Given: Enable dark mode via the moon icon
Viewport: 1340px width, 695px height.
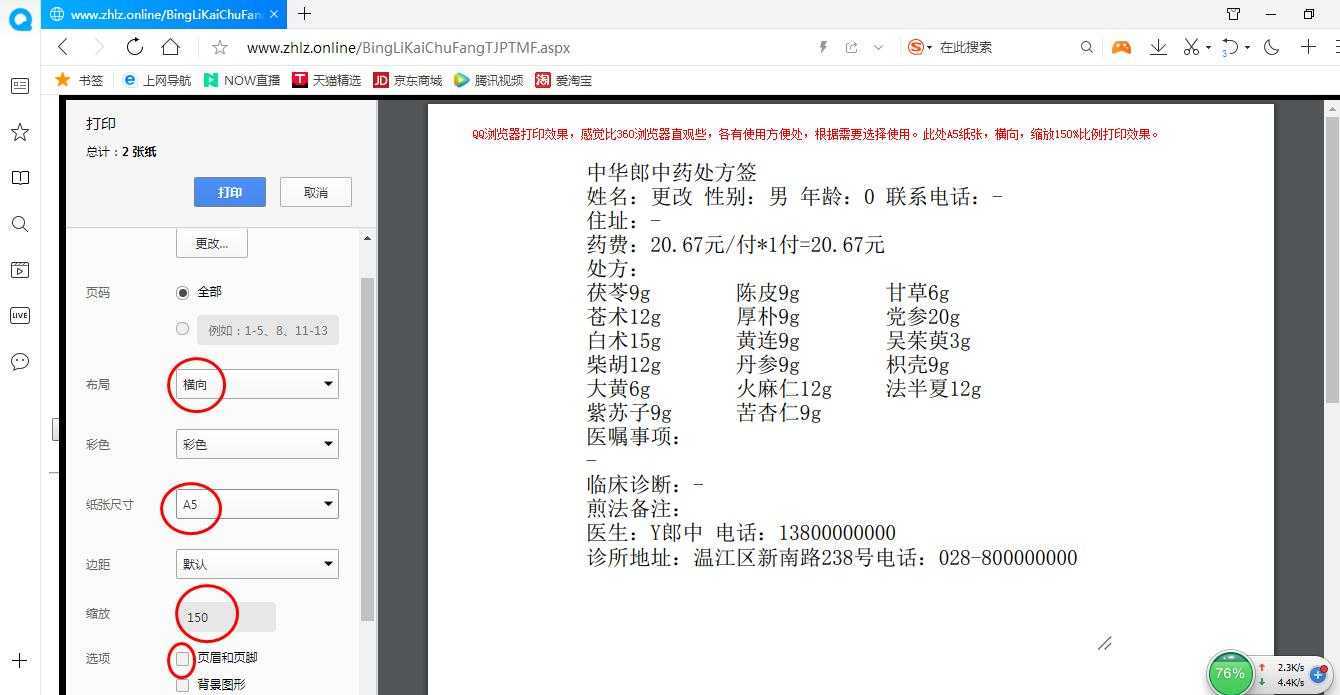Looking at the screenshot, I should tap(1270, 47).
